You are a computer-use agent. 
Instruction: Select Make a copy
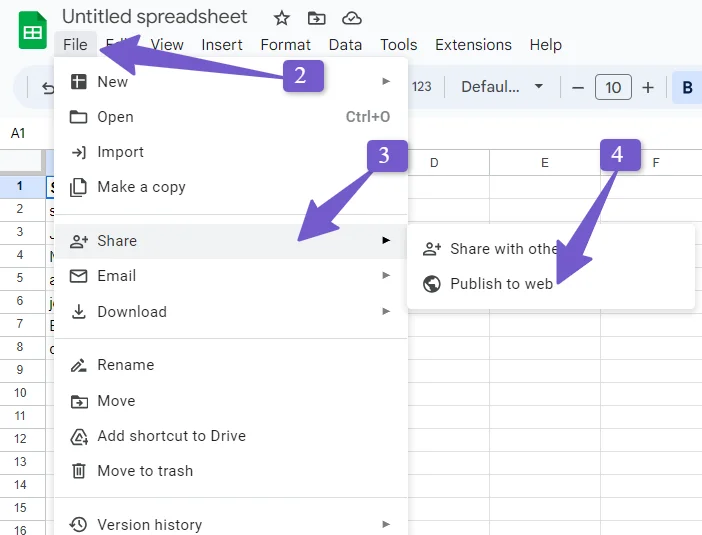[231, 187]
